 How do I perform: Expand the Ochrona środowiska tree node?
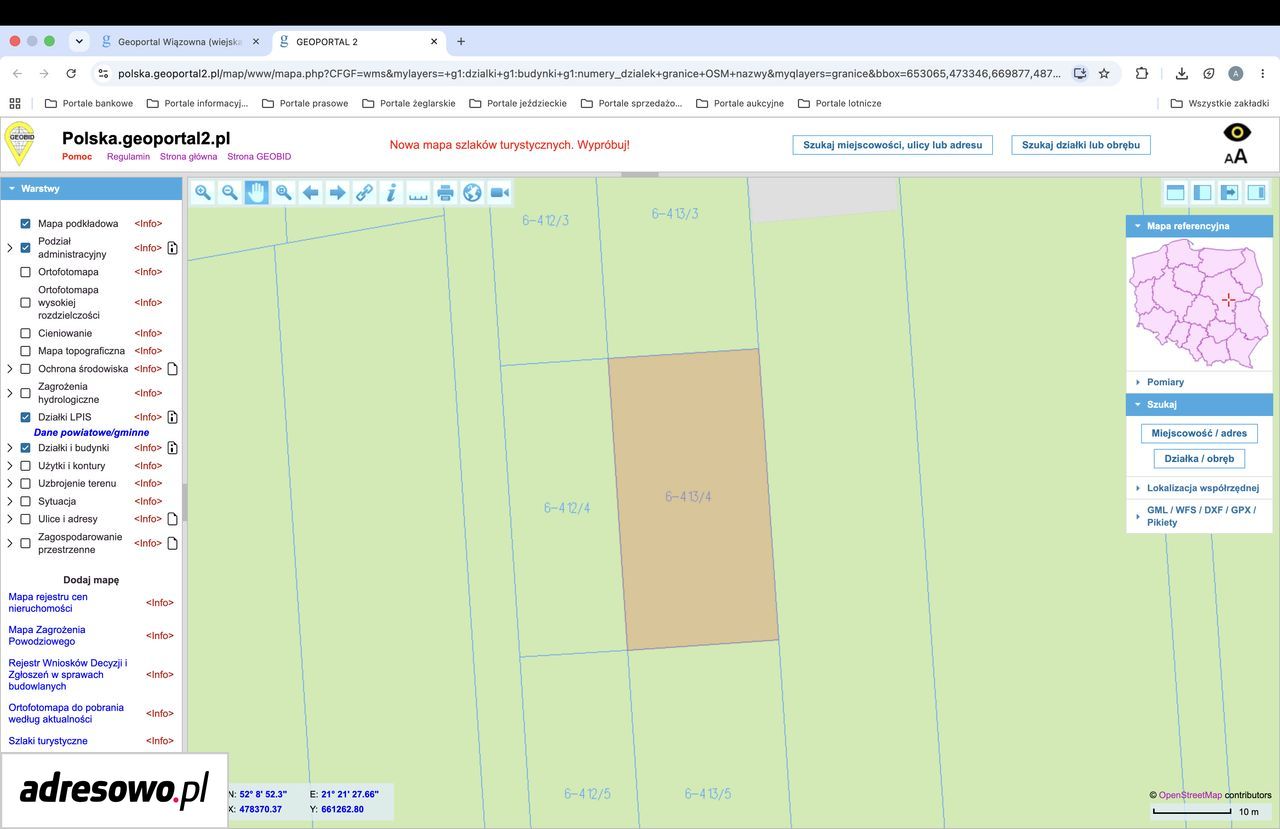(x=10, y=369)
